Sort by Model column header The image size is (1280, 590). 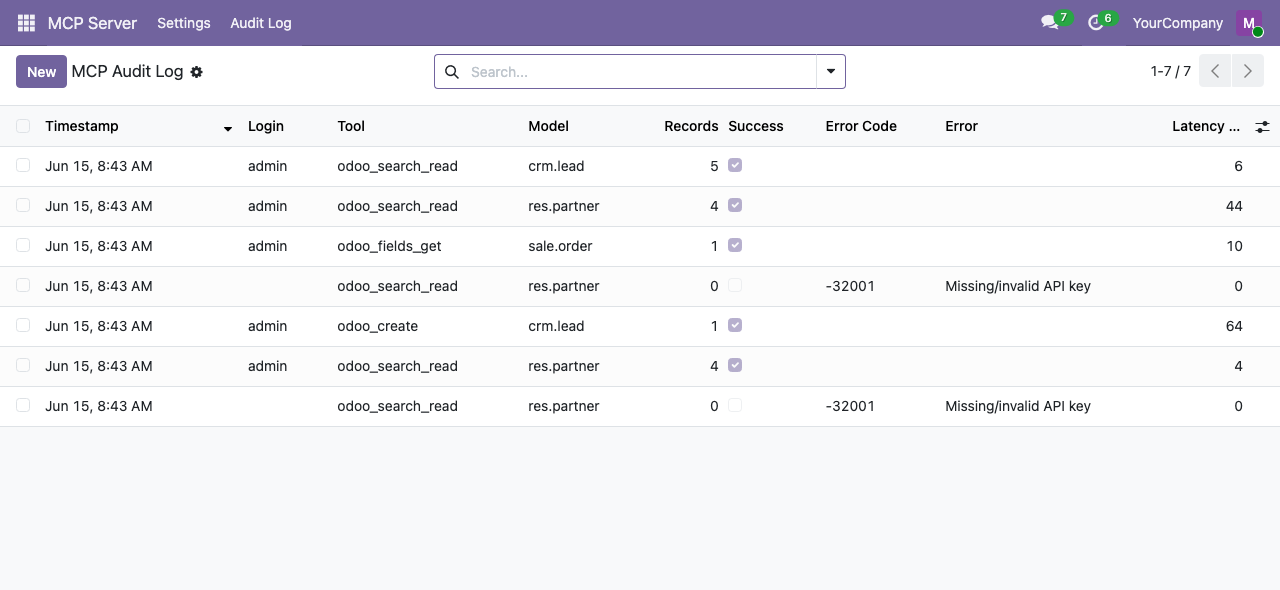548,126
